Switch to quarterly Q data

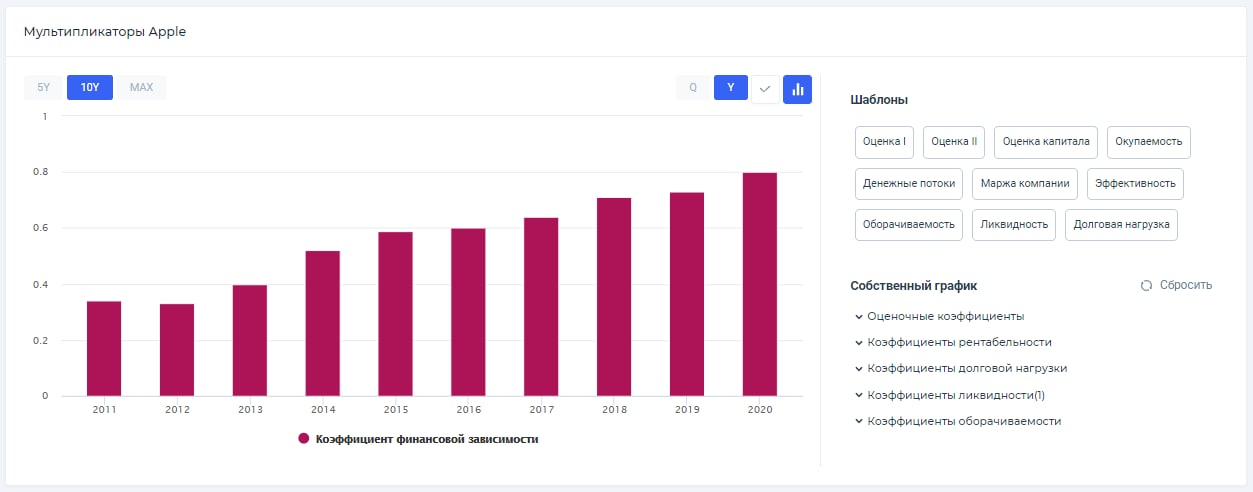693,87
